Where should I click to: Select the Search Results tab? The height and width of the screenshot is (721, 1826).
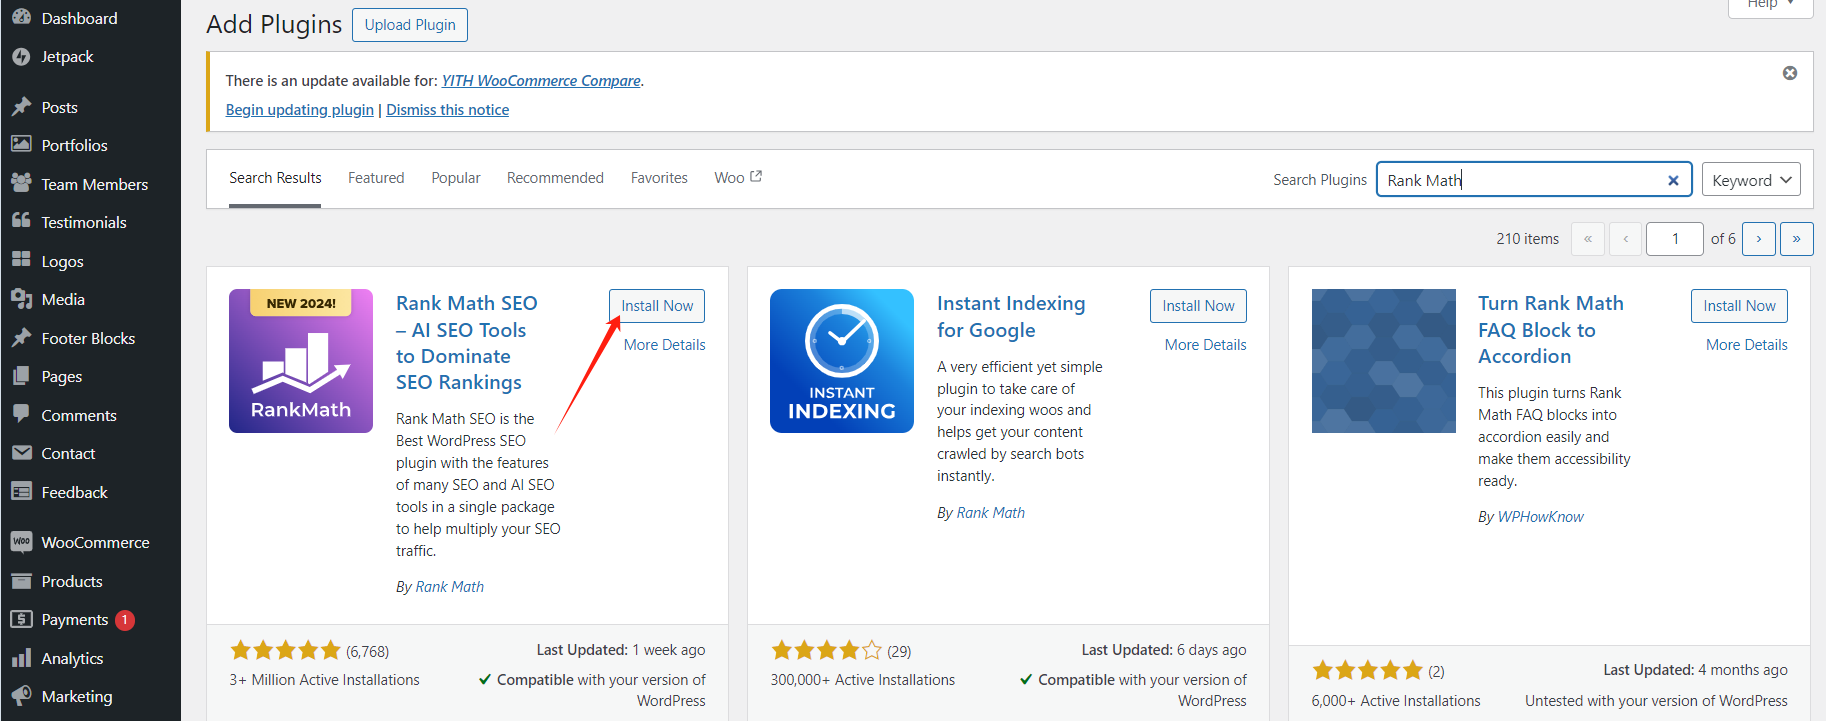pos(275,178)
